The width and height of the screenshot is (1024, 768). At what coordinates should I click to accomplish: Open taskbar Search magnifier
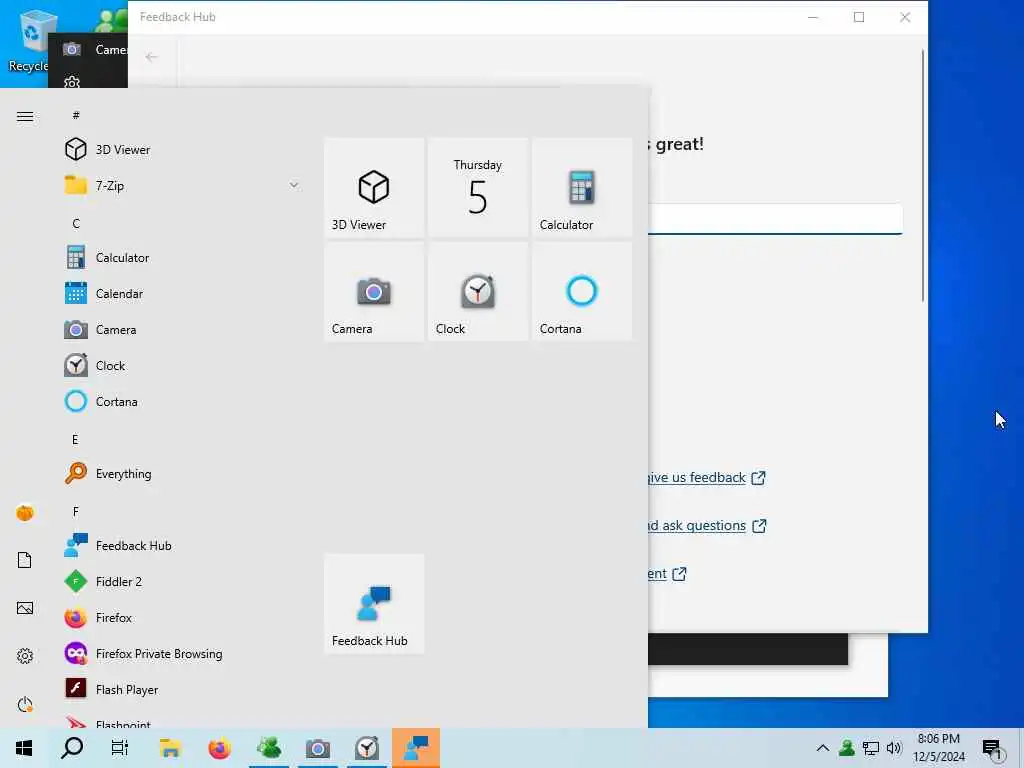72,748
